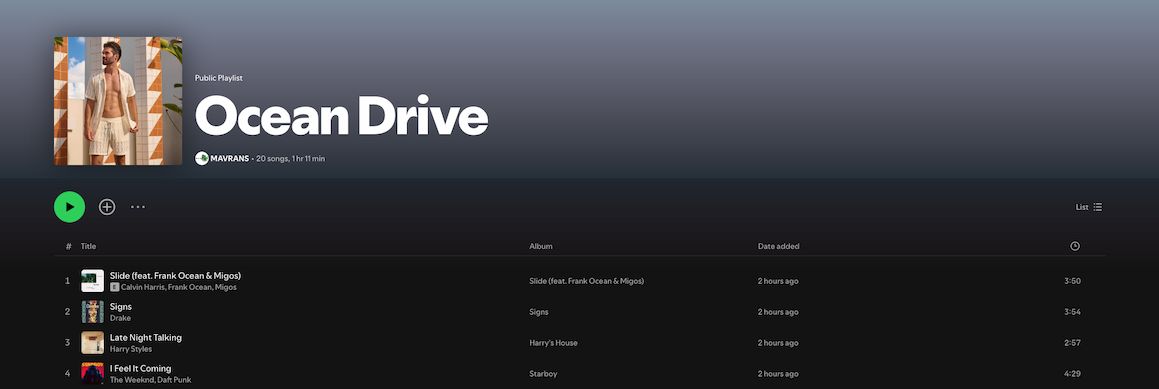Click date added on Late Night Talking row
Viewport: 1159px width, 389px height.
tap(778, 343)
